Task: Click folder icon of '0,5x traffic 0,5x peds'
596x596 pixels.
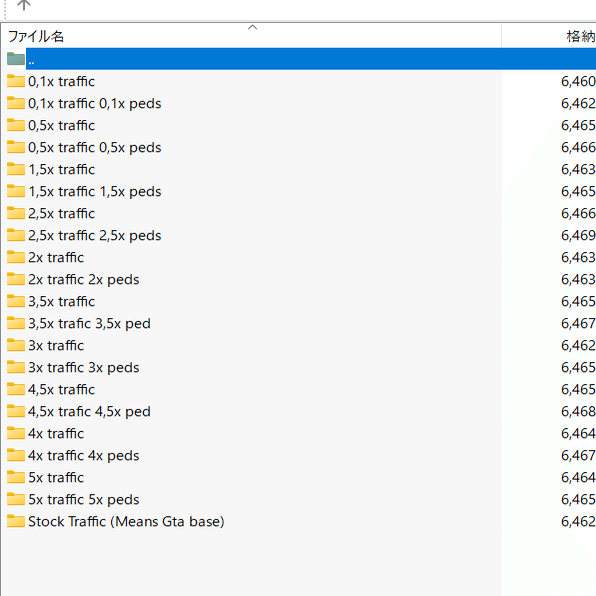Action: coord(16,147)
